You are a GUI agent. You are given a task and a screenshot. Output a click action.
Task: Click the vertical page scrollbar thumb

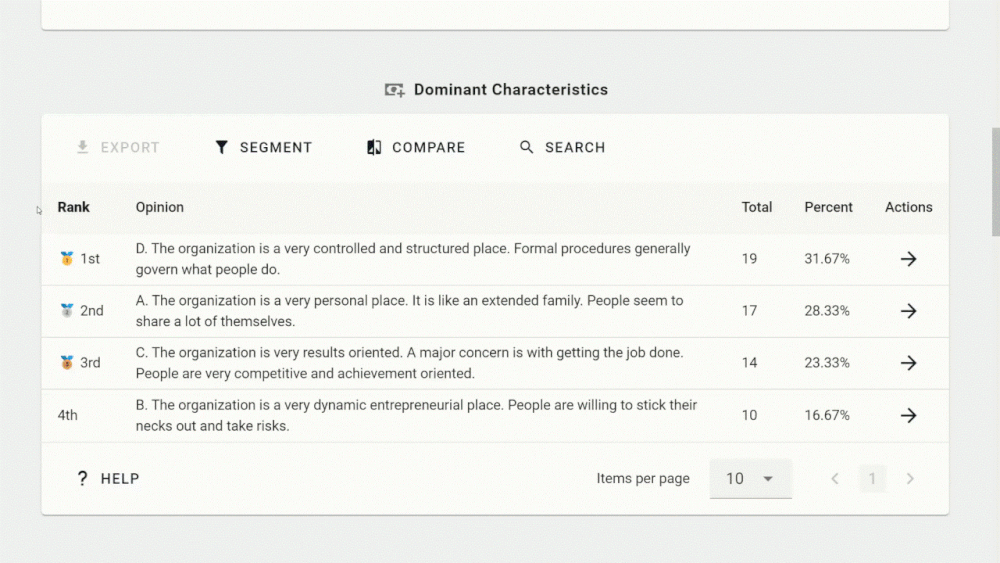click(995, 180)
